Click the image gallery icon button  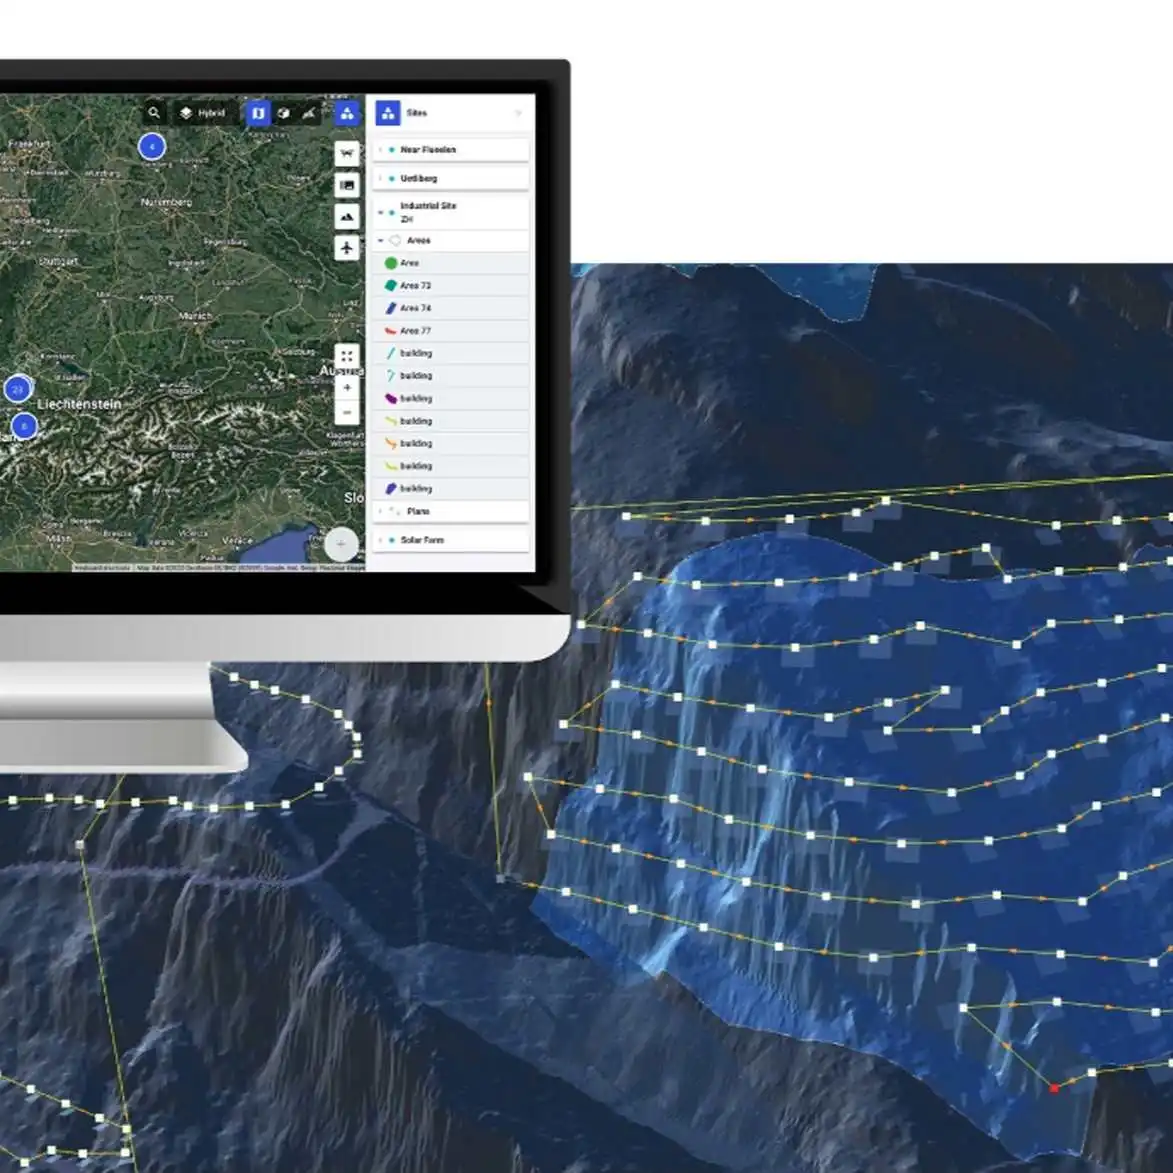pyautogui.click(x=347, y=185)
